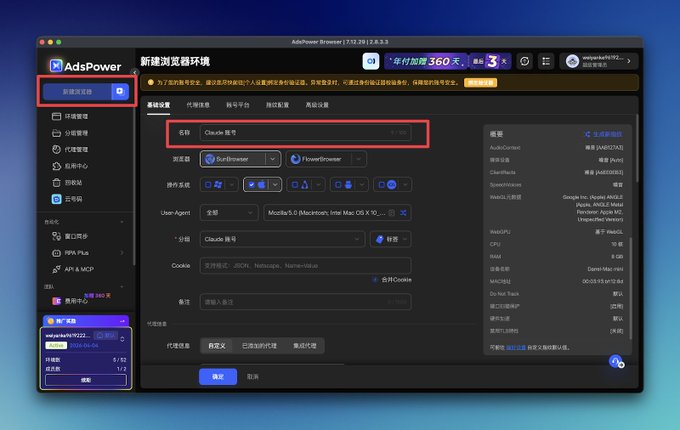Open the 分组 dropdown showing Claude 账号
Viewport: 680px width, 430px height.
(x=282, y=239)
